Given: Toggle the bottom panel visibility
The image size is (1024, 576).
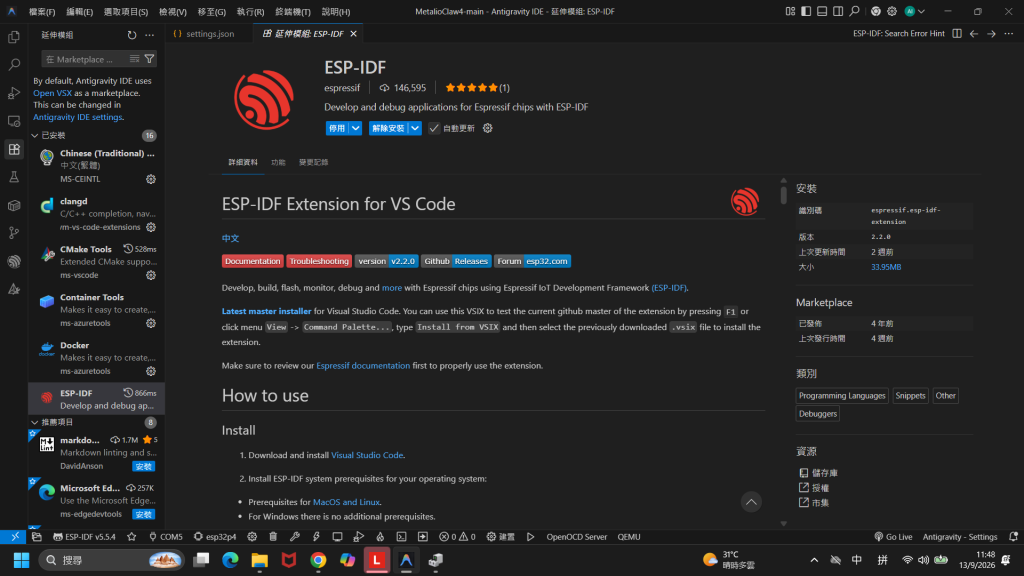Looking at the screenshot, I should (822, 11).
